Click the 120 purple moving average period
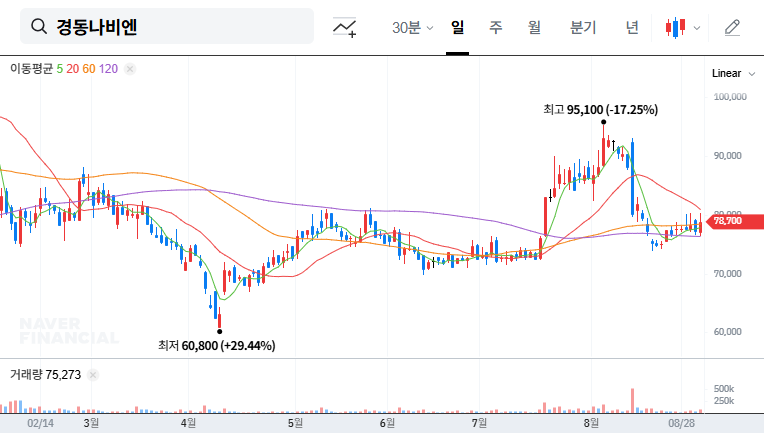Viewport: 764px width, 433px height. tap(109, 69)
